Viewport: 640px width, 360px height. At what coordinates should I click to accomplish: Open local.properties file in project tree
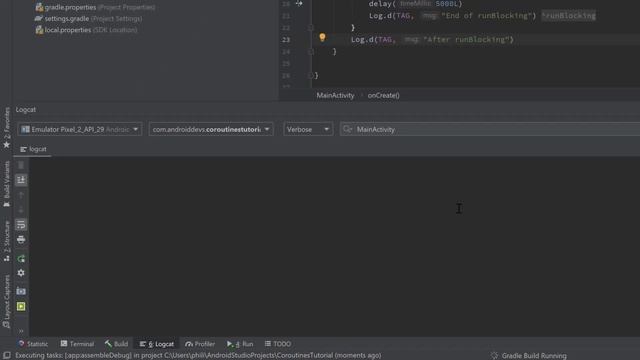68,30
